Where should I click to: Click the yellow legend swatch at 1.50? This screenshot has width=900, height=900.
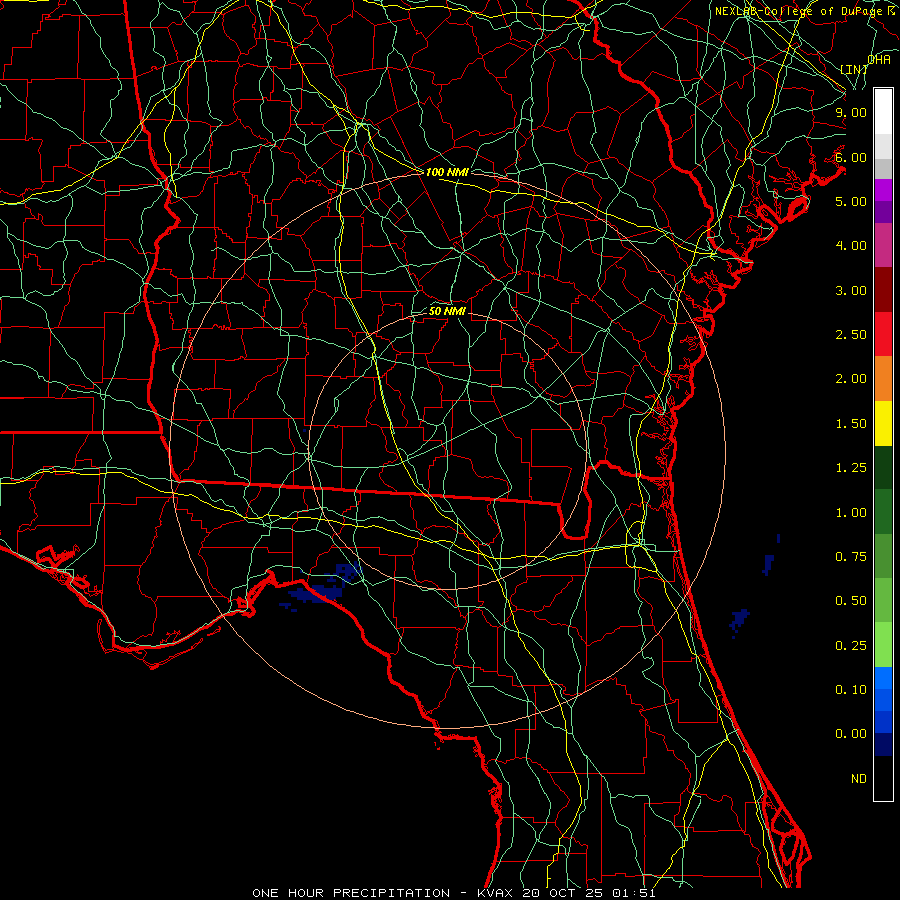(x=883, y=423)
